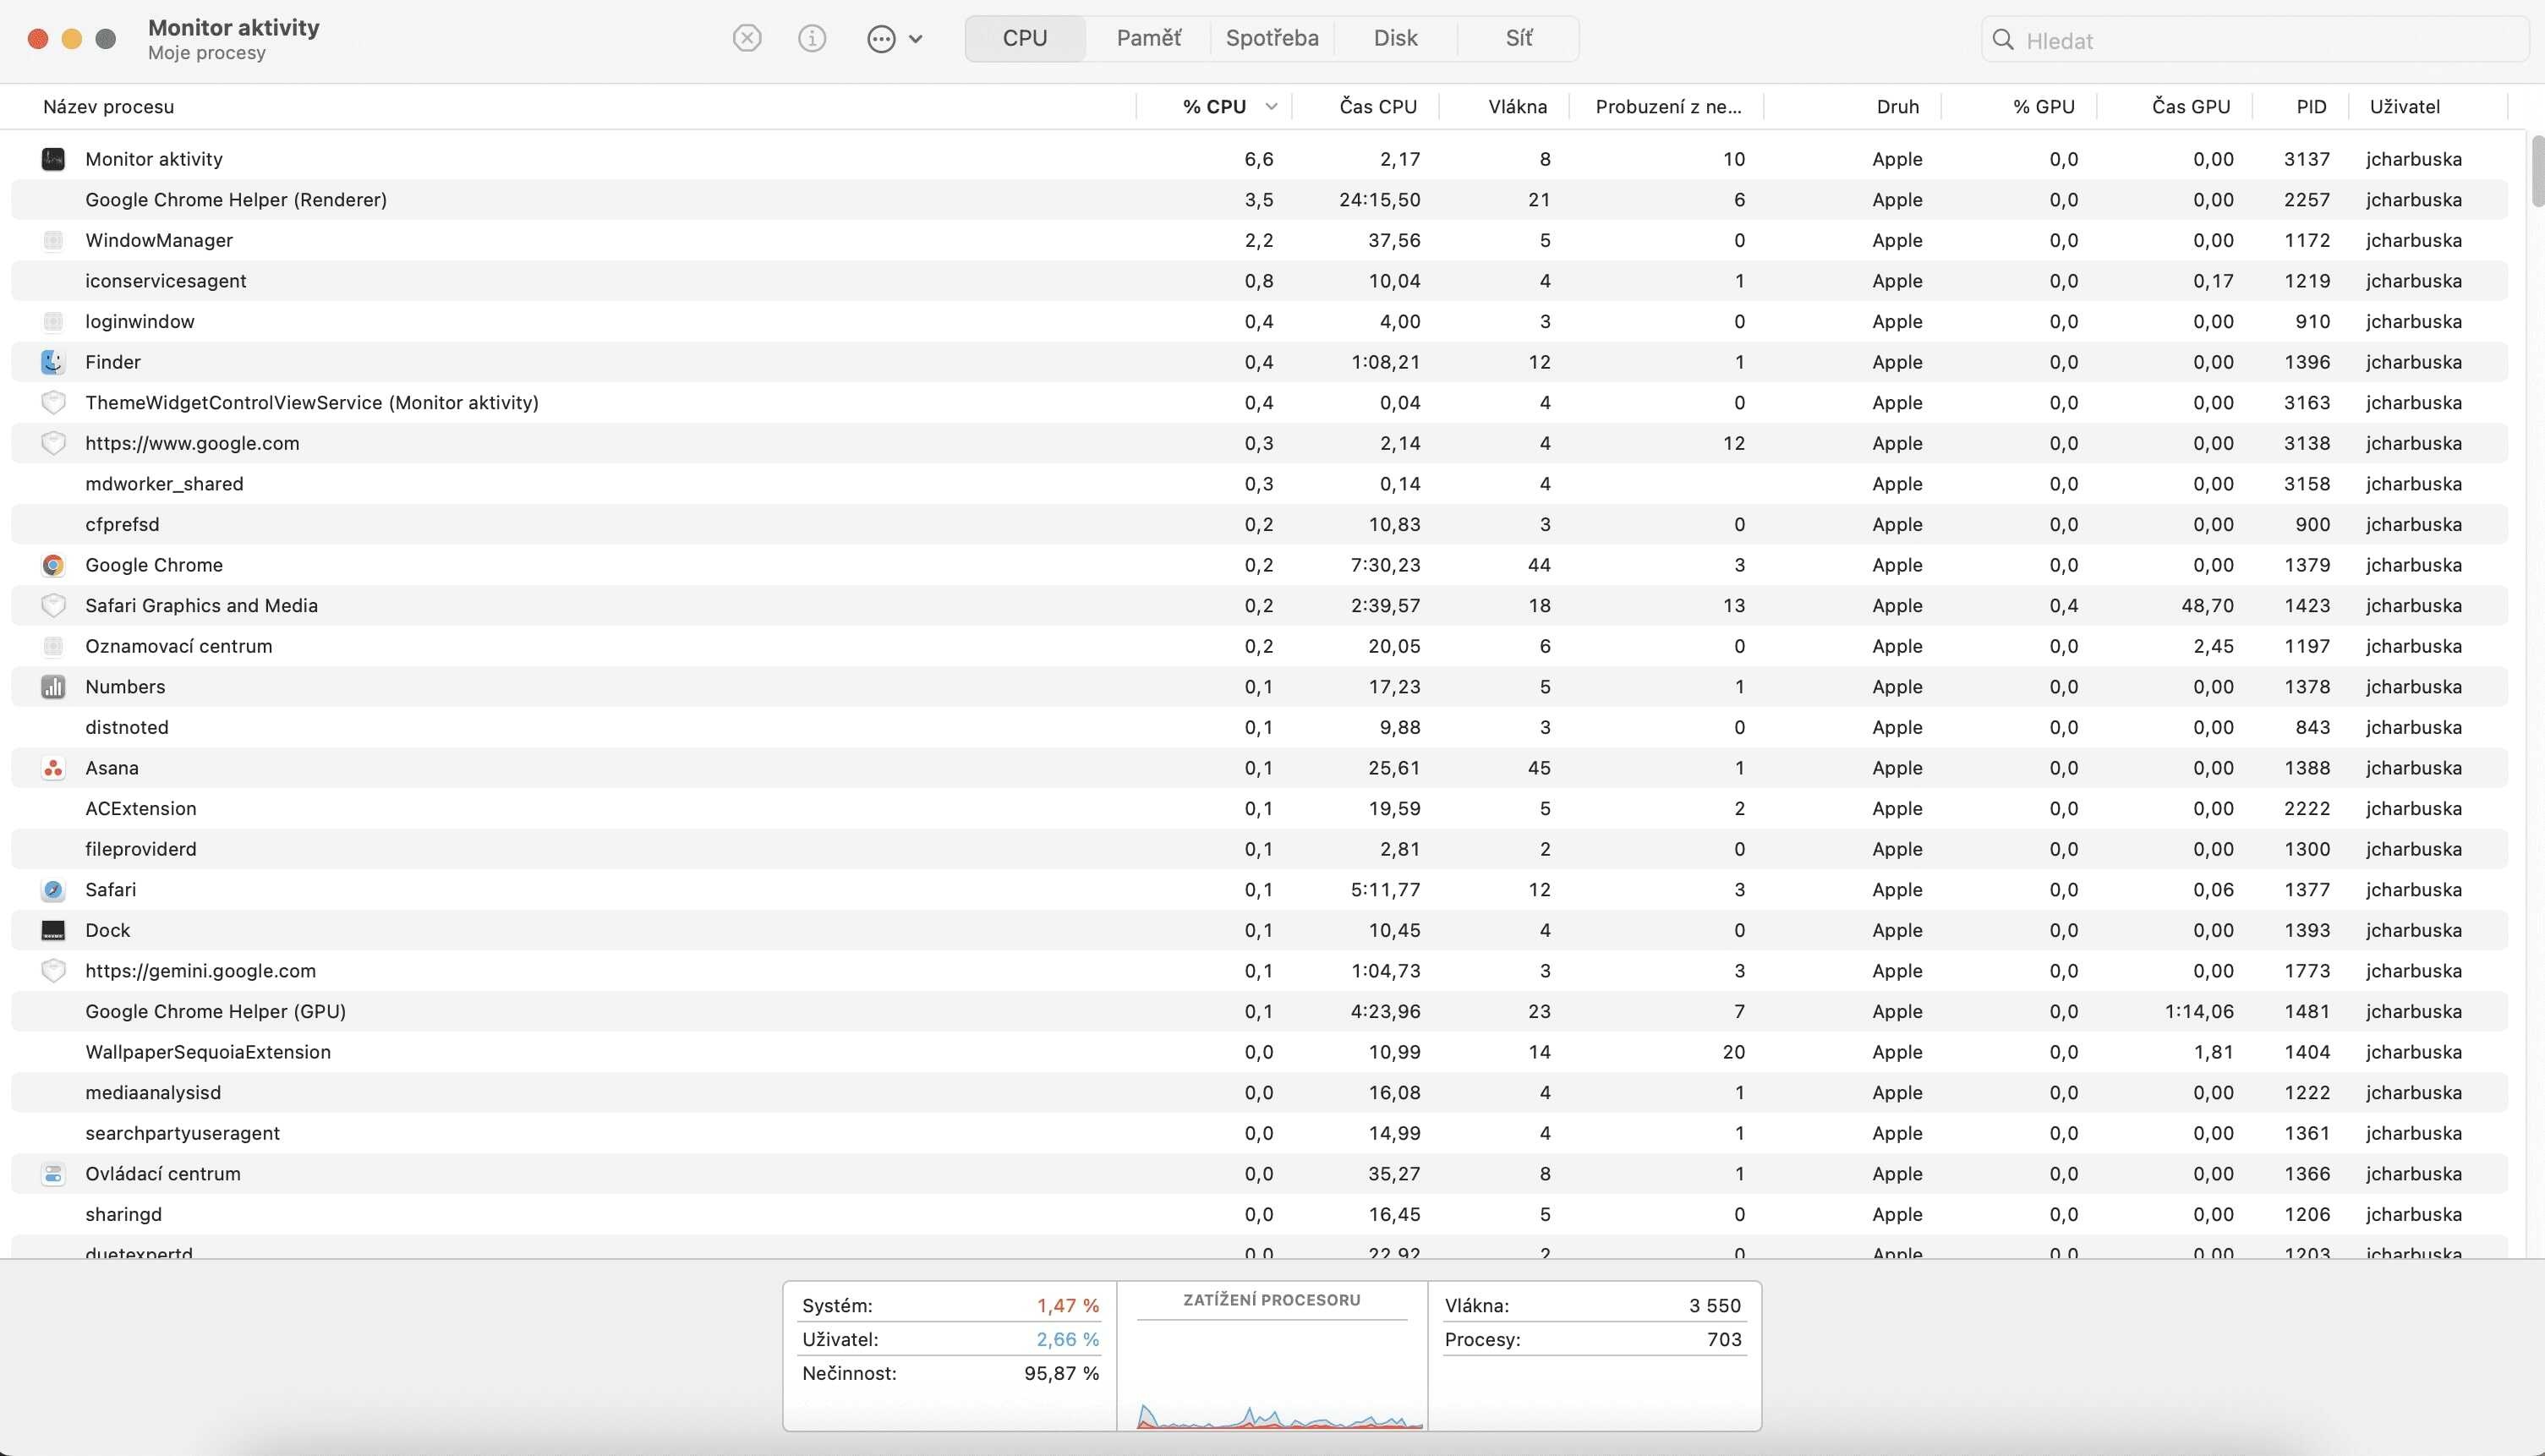2545x1456 pixels.
Task: Switch to the Síť tab
Action: (1518, 38)
